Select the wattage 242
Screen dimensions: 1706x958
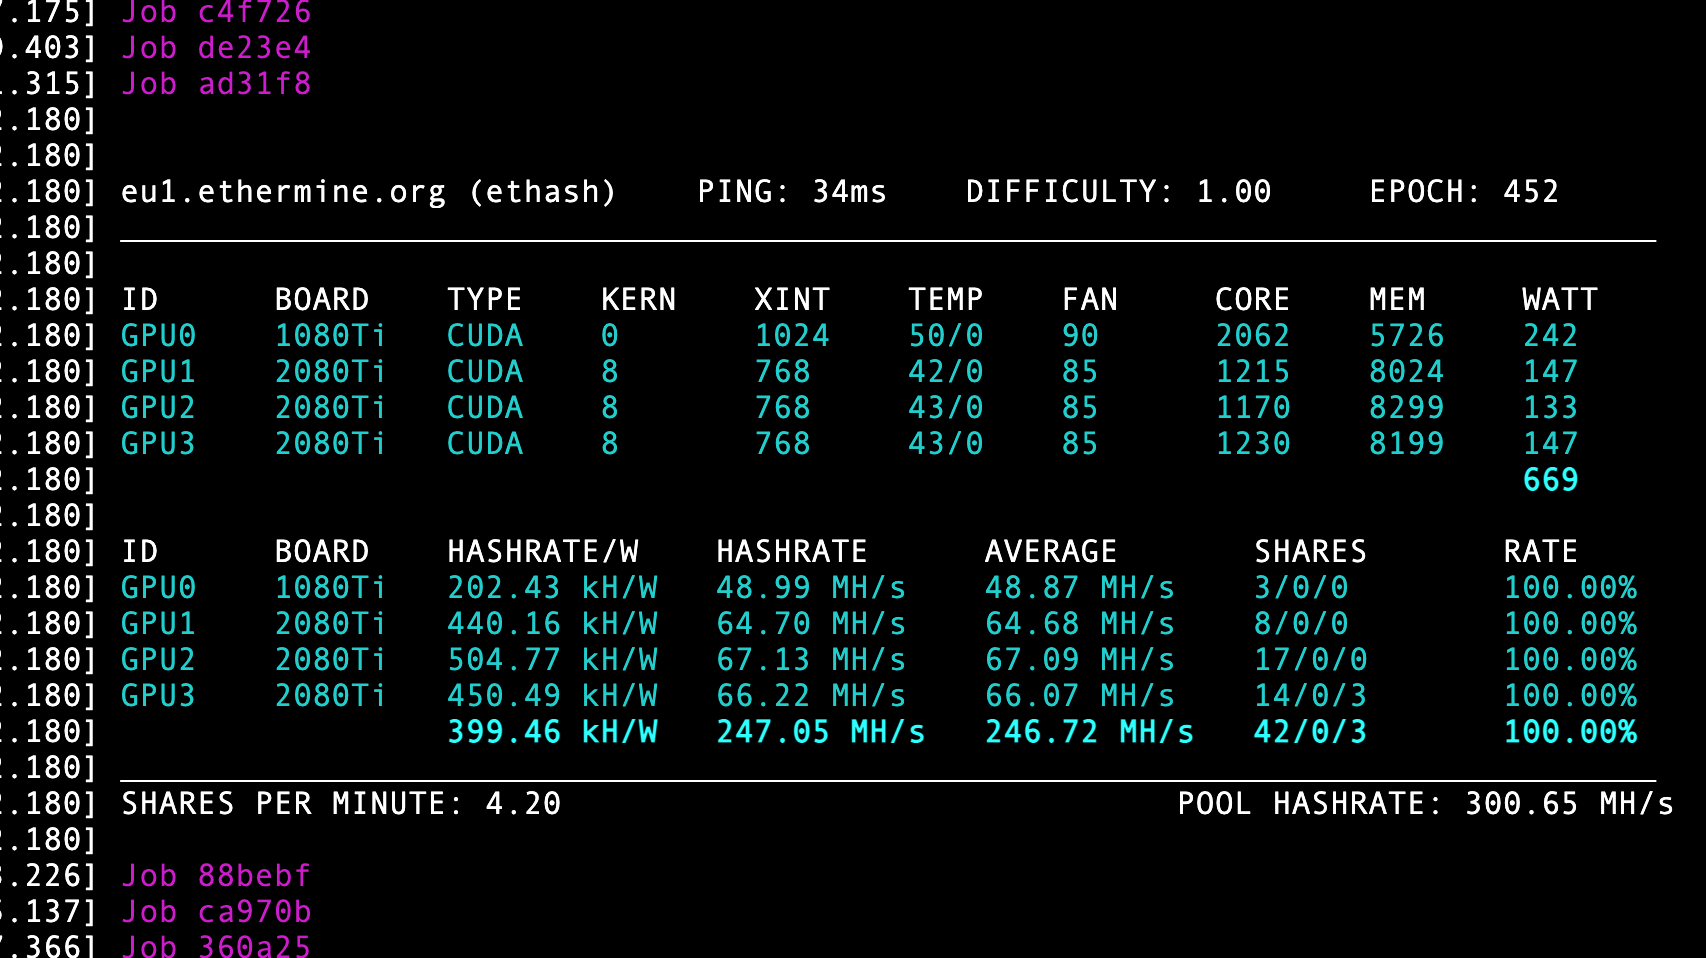click(1550, 336)
